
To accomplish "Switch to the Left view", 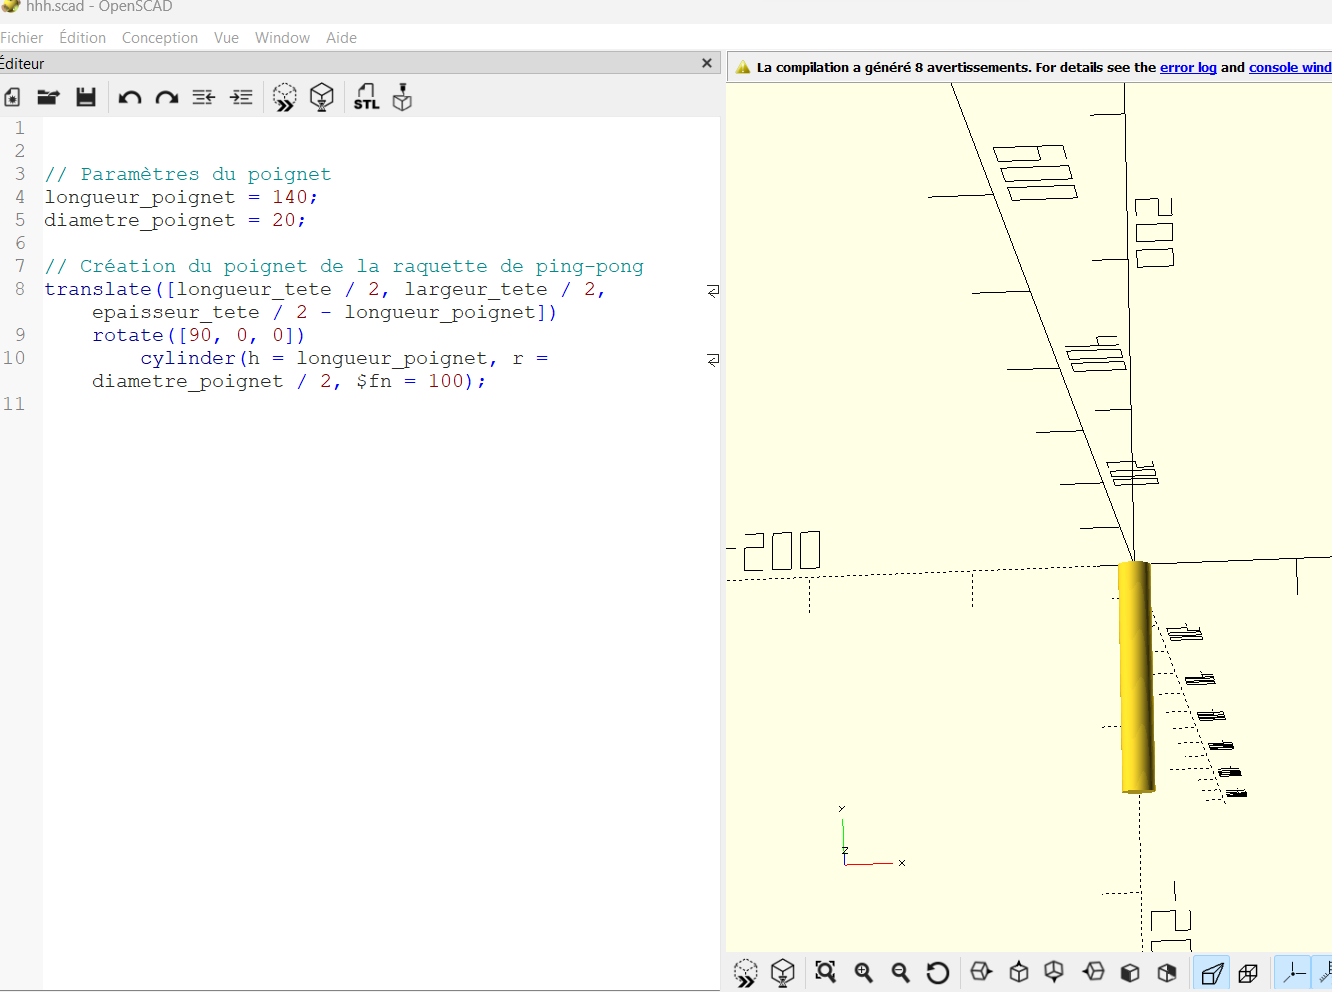I will click(1093, 972).
